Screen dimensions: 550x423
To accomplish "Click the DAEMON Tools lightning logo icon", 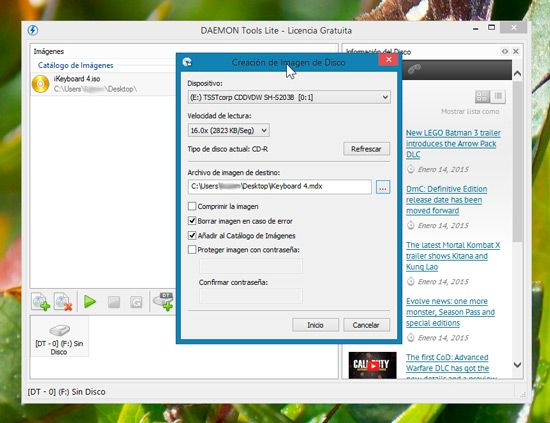I will pos(33,30).
